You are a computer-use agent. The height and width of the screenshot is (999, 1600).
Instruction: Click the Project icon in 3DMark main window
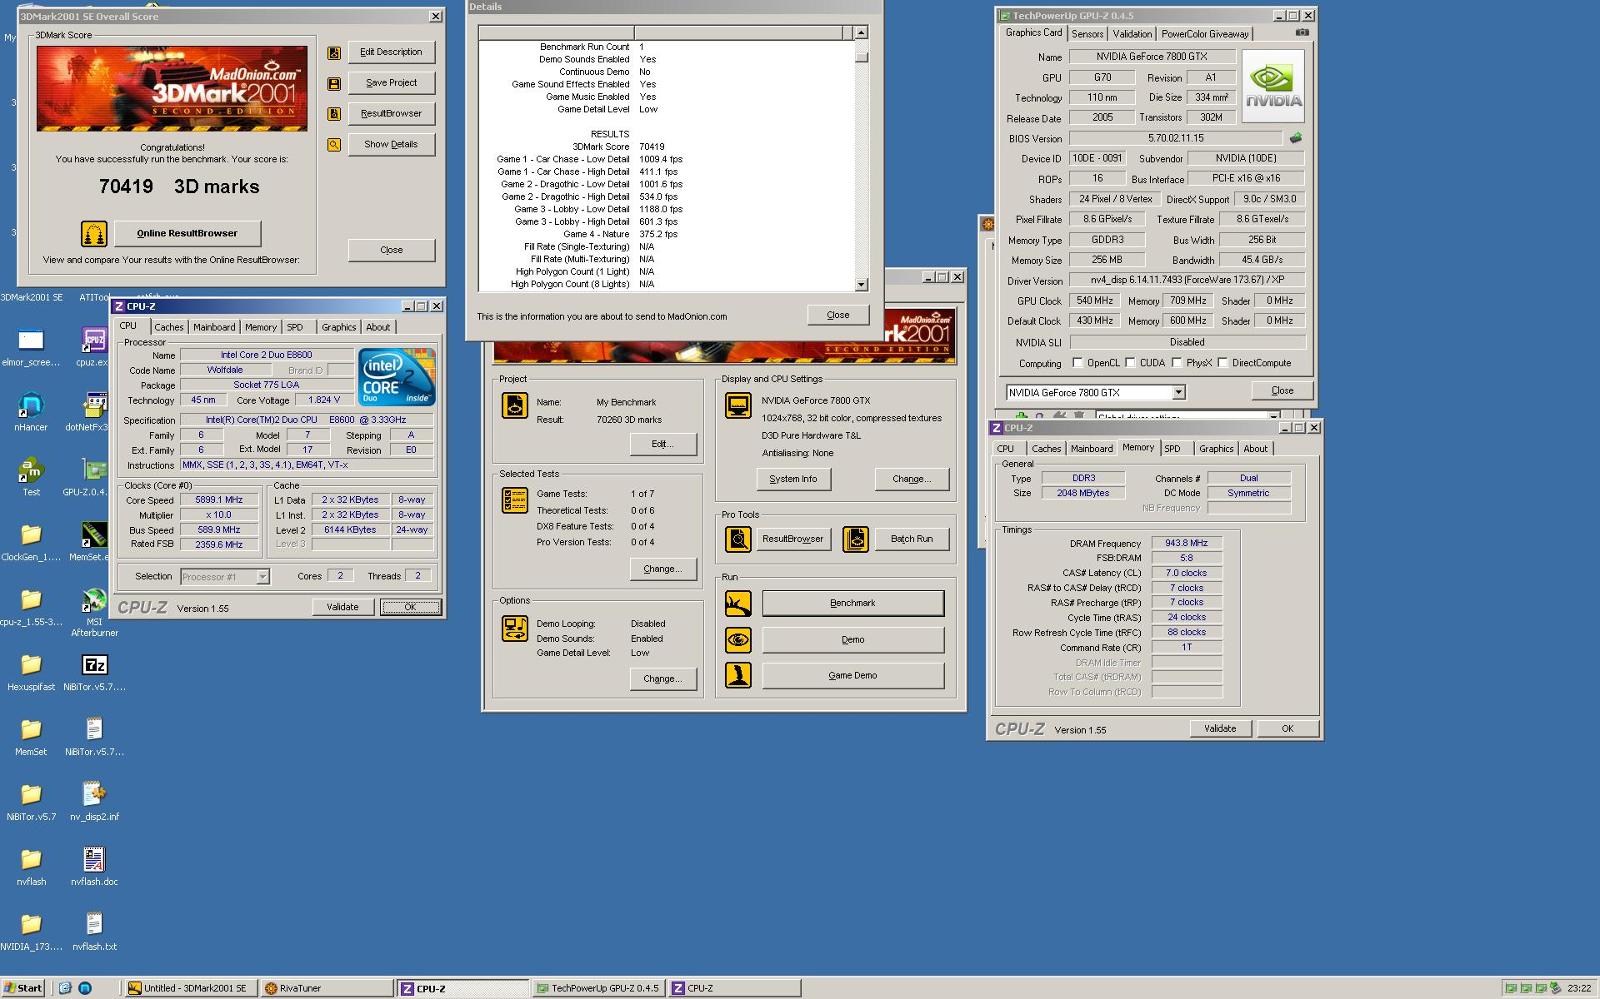[515, 405]
